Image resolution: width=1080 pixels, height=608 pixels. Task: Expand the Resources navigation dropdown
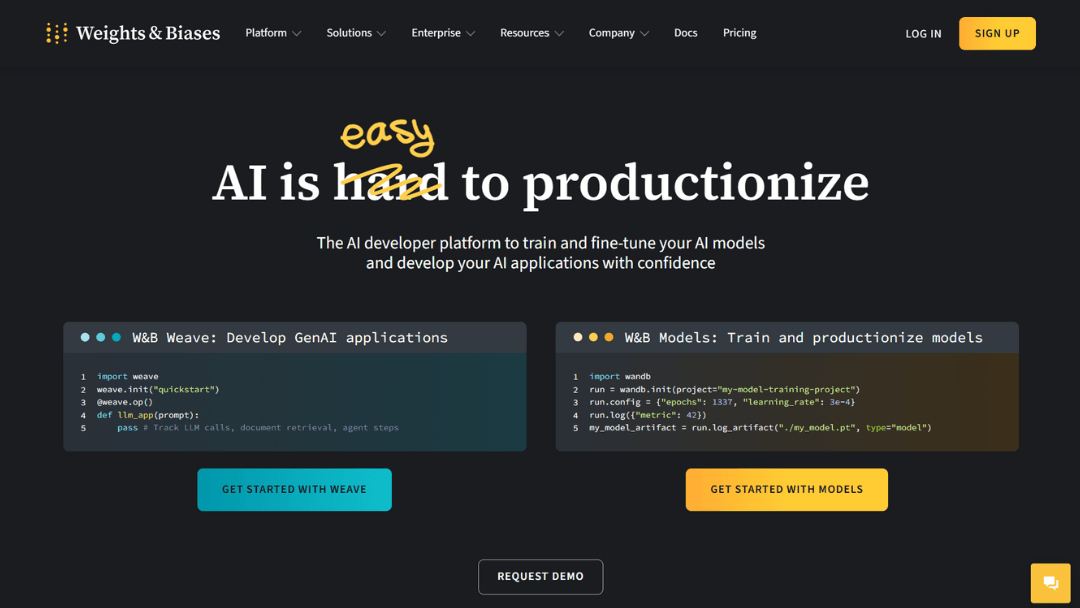point(531,33)
